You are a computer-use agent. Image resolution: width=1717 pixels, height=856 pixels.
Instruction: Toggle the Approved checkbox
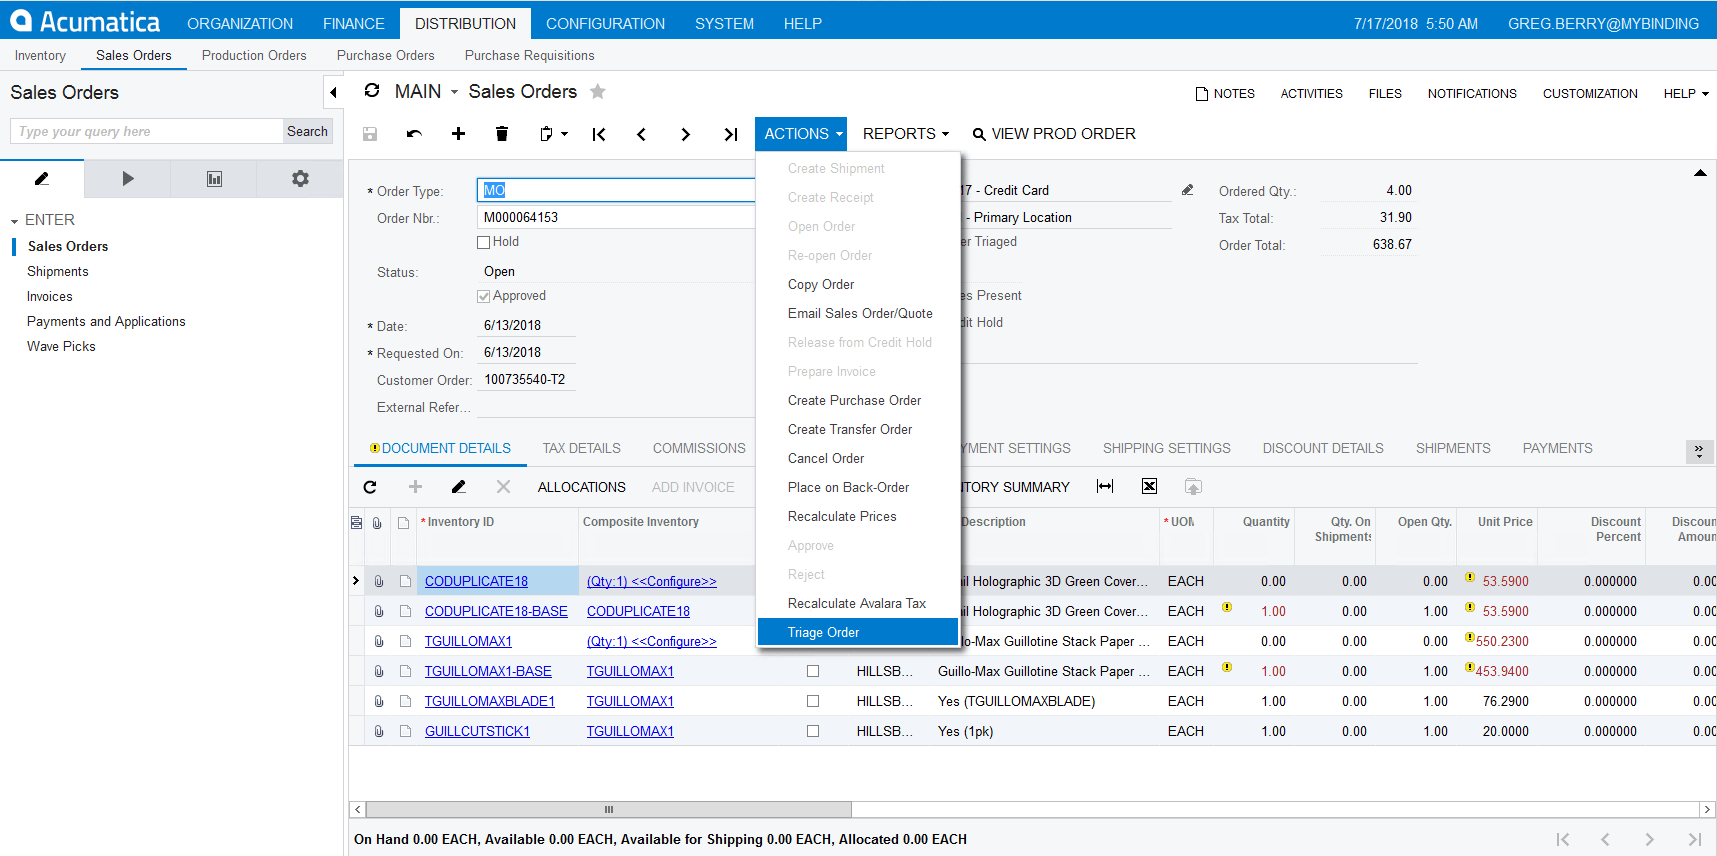click(x=484, y=296)
